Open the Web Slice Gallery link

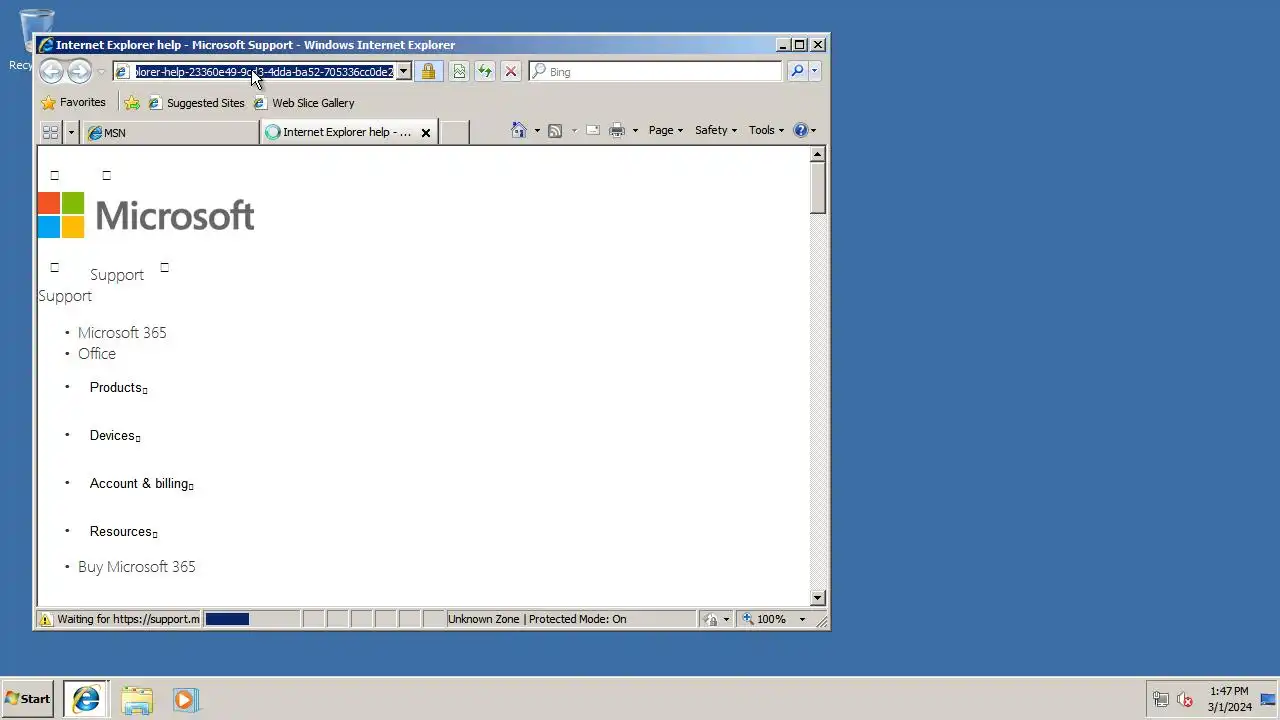pyautogui.click(x=304, y=102)
